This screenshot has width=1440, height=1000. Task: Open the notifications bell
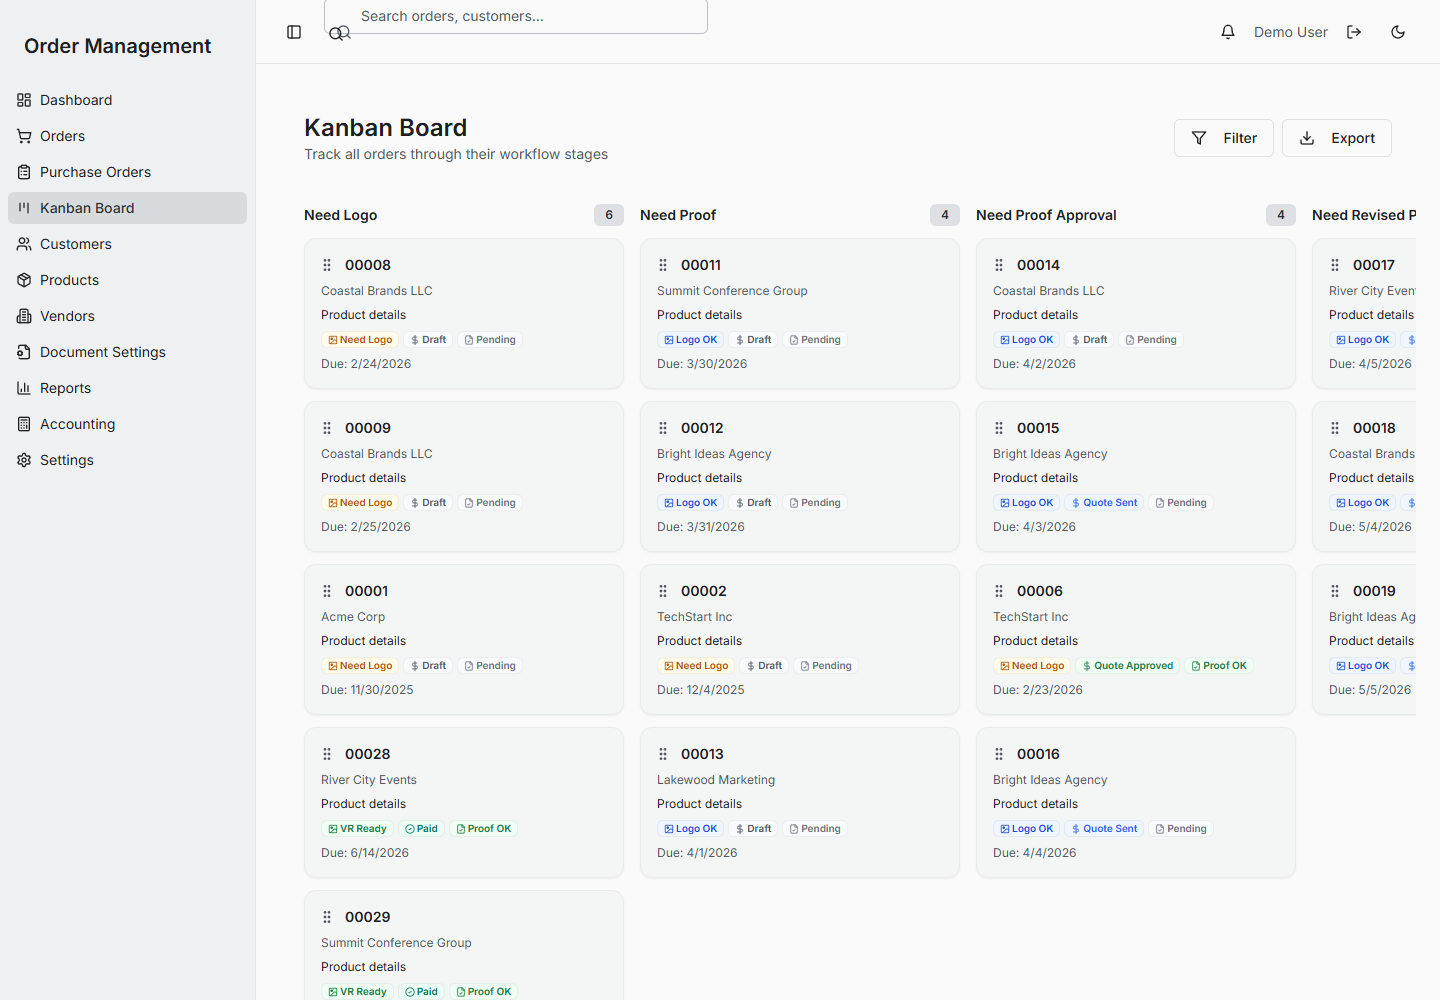1228,32
